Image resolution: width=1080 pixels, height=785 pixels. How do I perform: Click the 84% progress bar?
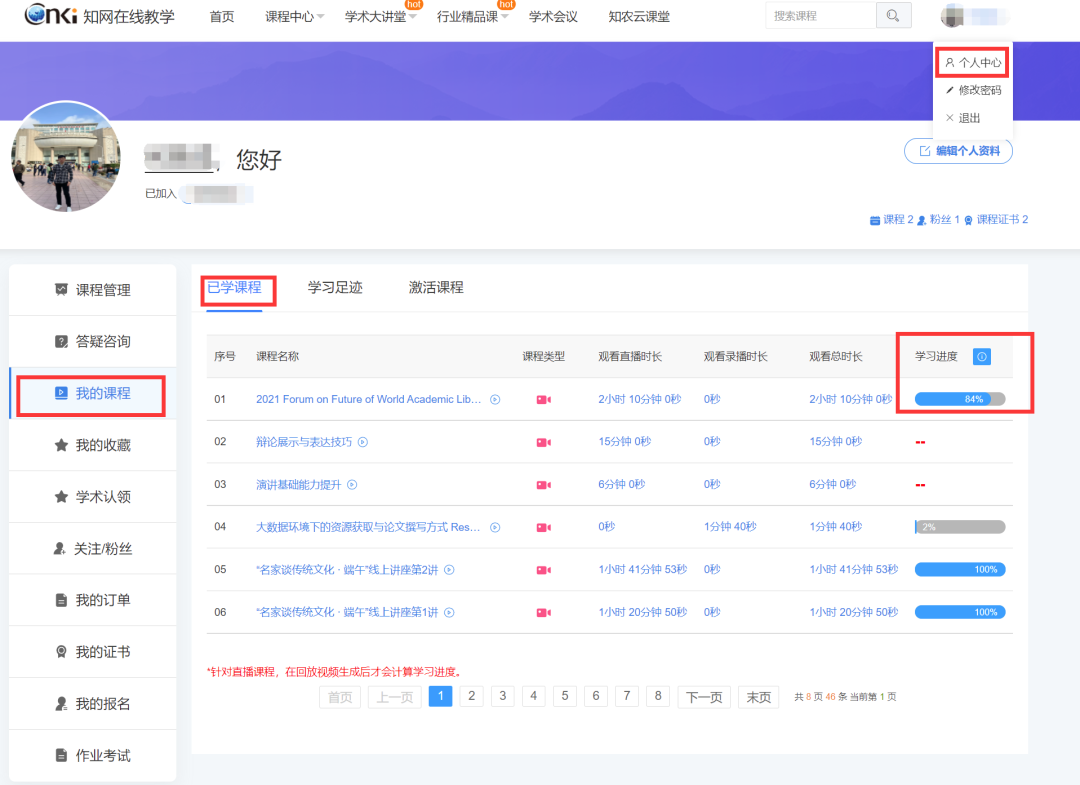pos(959,399)
